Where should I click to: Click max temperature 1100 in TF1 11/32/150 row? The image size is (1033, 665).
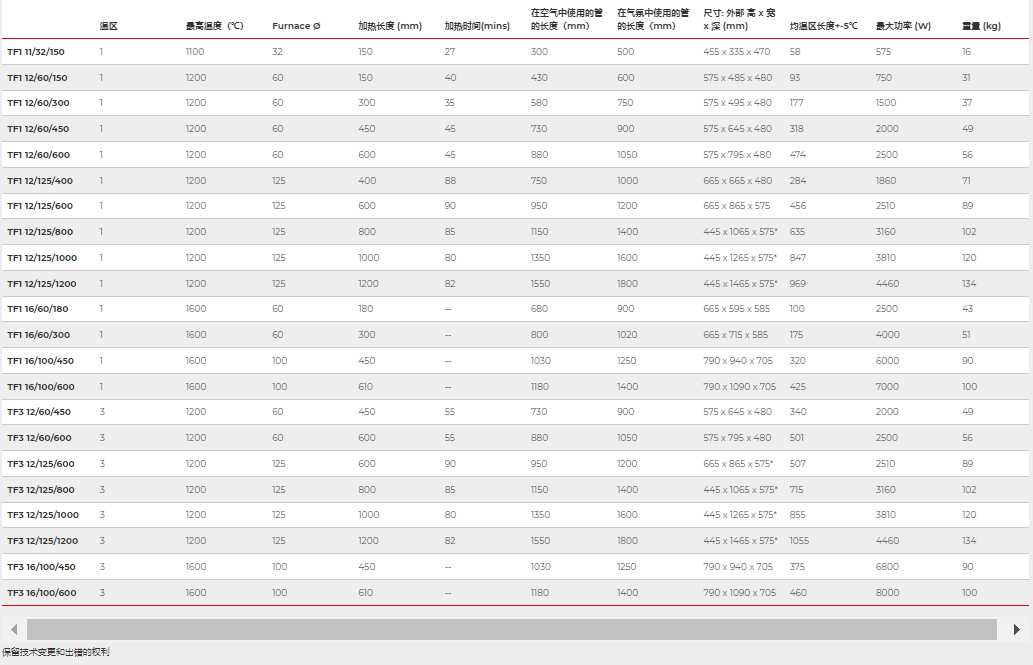[x=195, y=51]
